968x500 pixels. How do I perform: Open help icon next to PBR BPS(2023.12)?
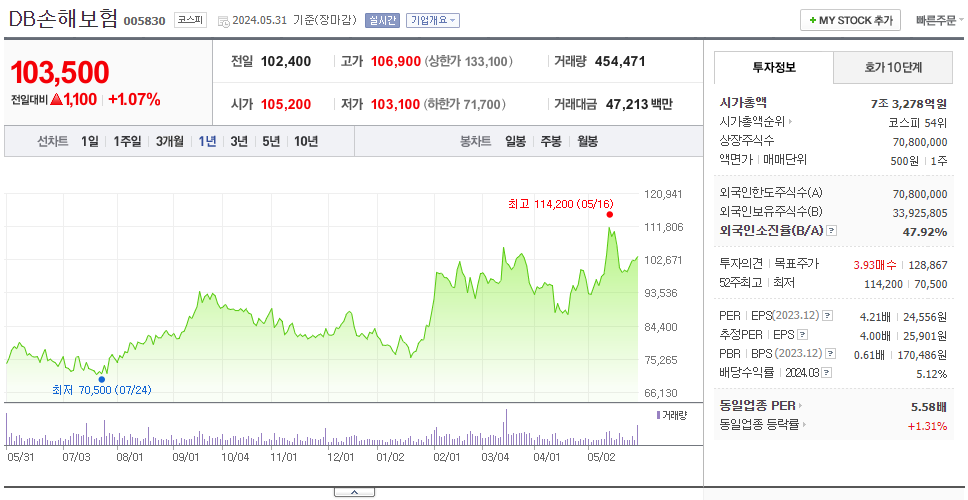tap(831, 354)
